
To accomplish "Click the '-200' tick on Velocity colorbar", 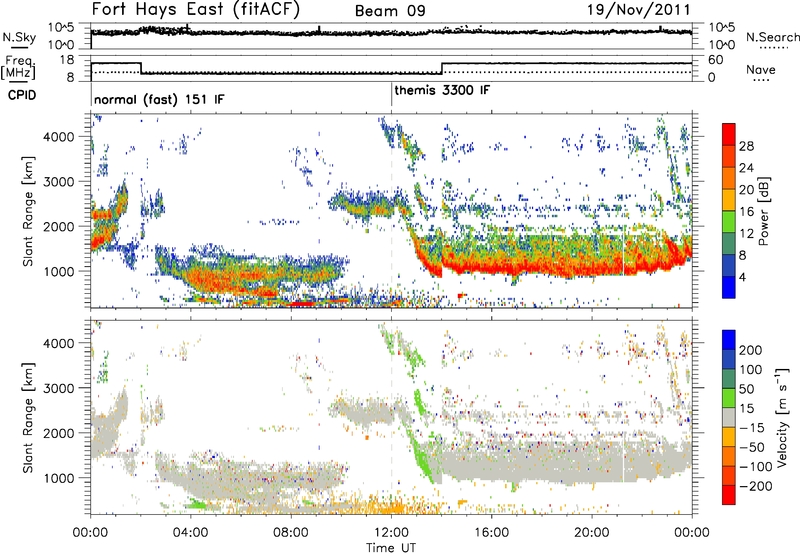I will pos(756,486).
